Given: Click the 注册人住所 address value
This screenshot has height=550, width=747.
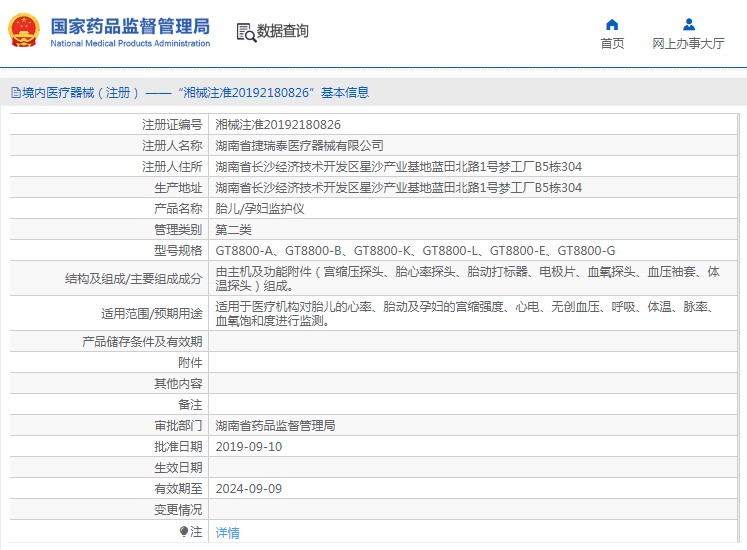Looking at the screenshot, I should (x=398, y=167).
